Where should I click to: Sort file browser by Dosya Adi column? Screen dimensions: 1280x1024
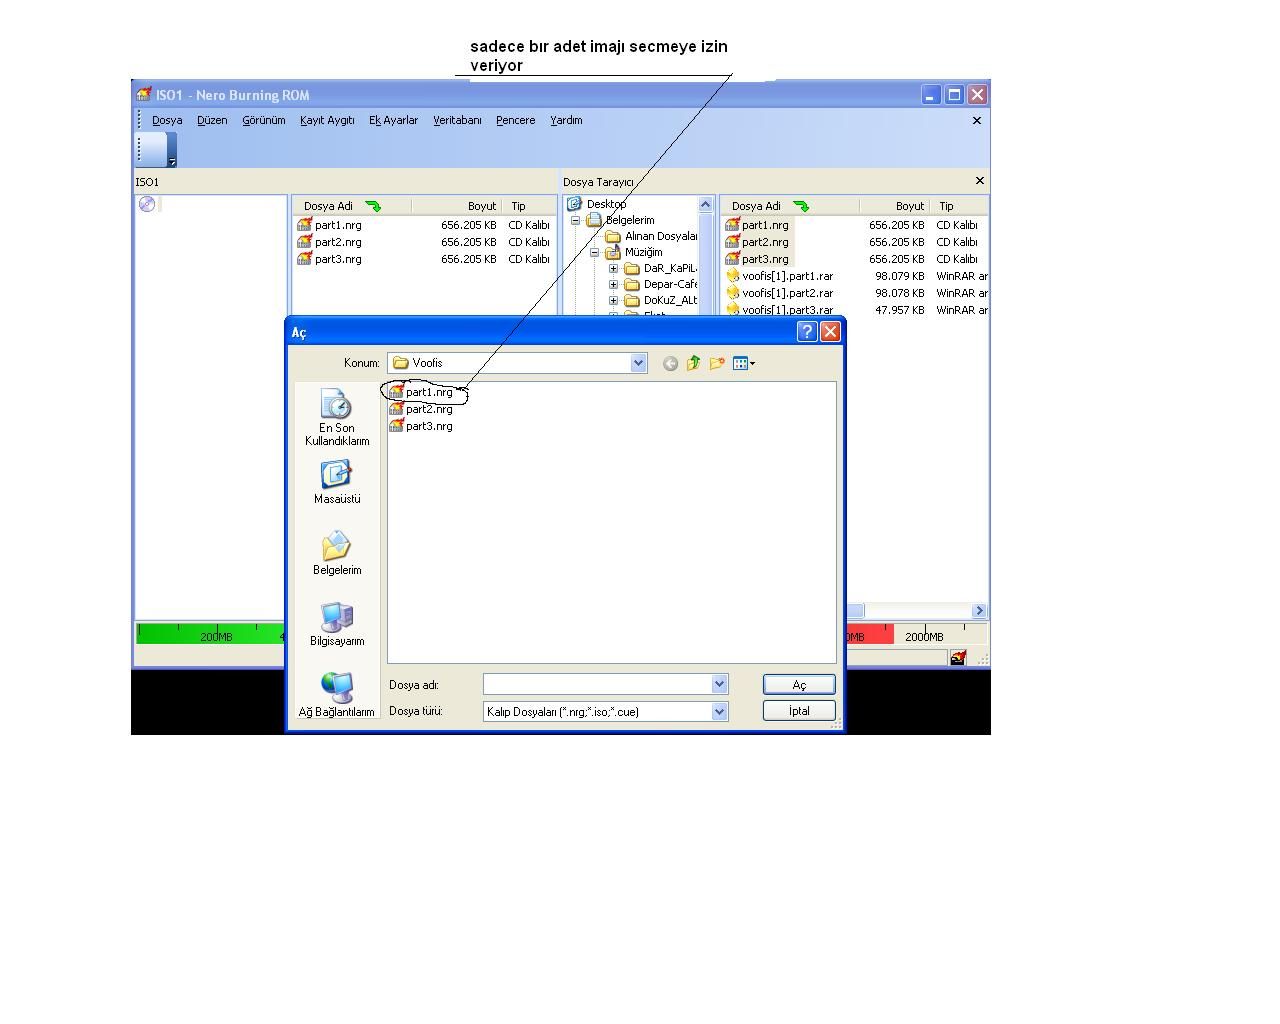(x=790, y=206)
